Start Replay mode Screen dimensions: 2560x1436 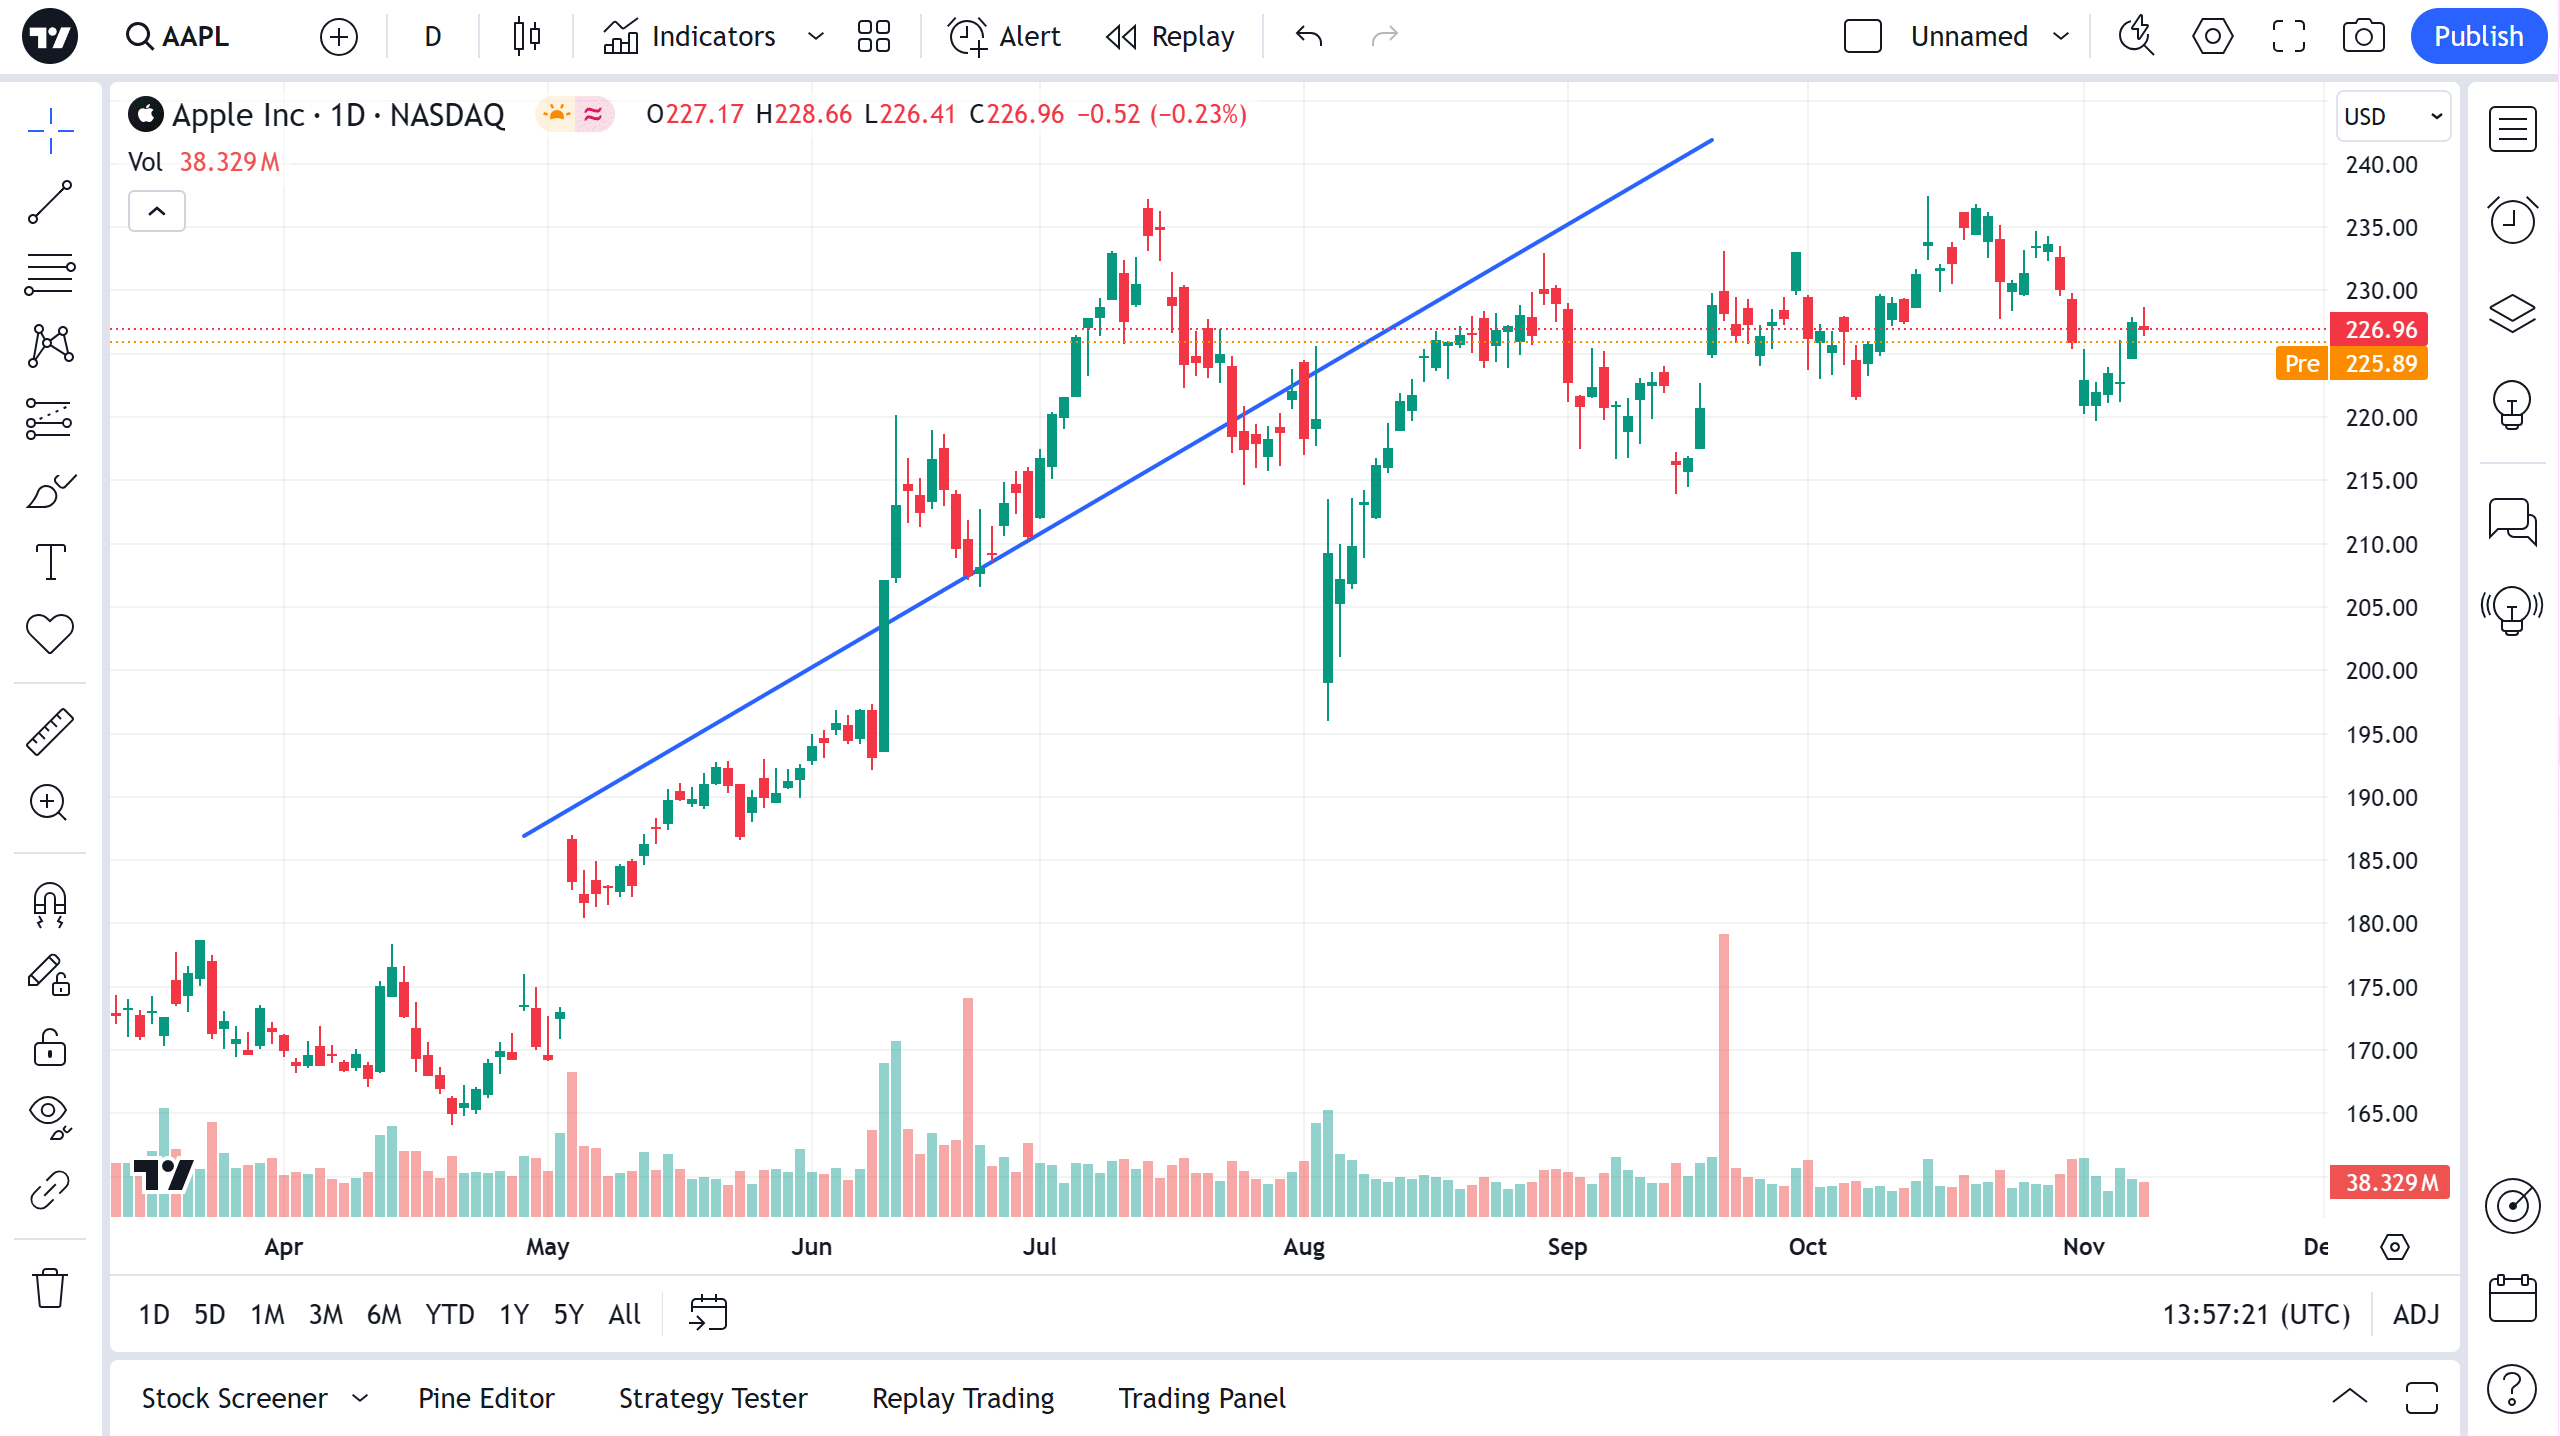(1170, 36)
